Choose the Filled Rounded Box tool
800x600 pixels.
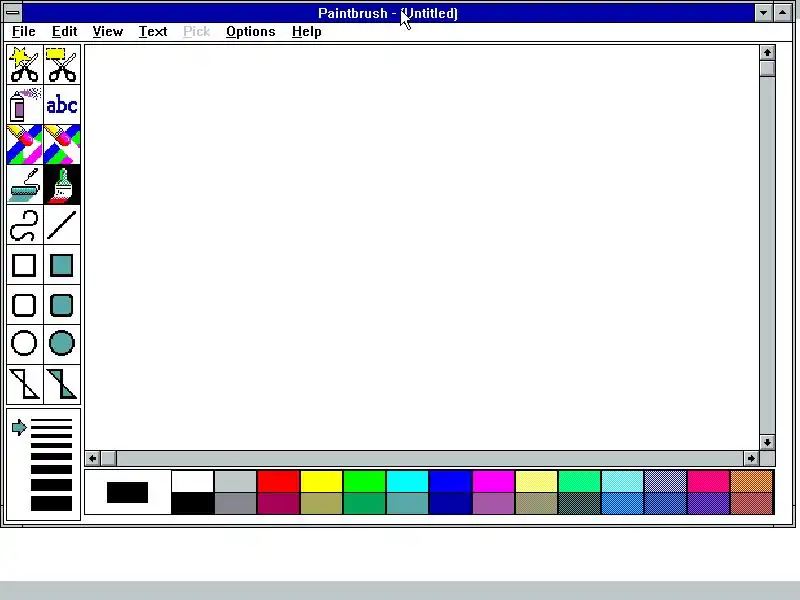click(x=62, y=305)
